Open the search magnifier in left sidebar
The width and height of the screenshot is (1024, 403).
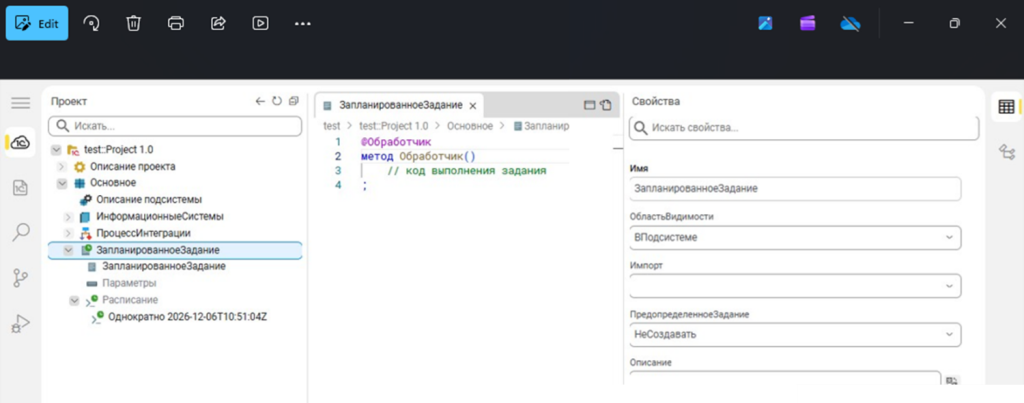click(x=20, y=233)
